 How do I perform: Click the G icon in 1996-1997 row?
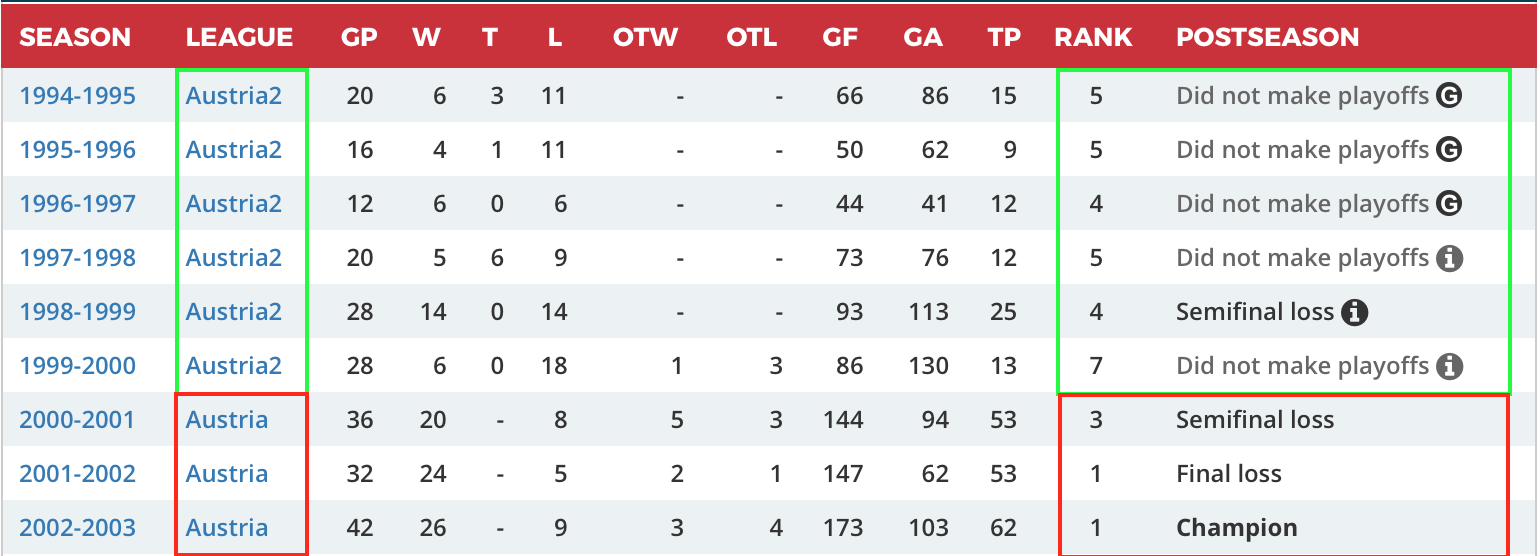pyautogui.click(x=1449, y=204)
